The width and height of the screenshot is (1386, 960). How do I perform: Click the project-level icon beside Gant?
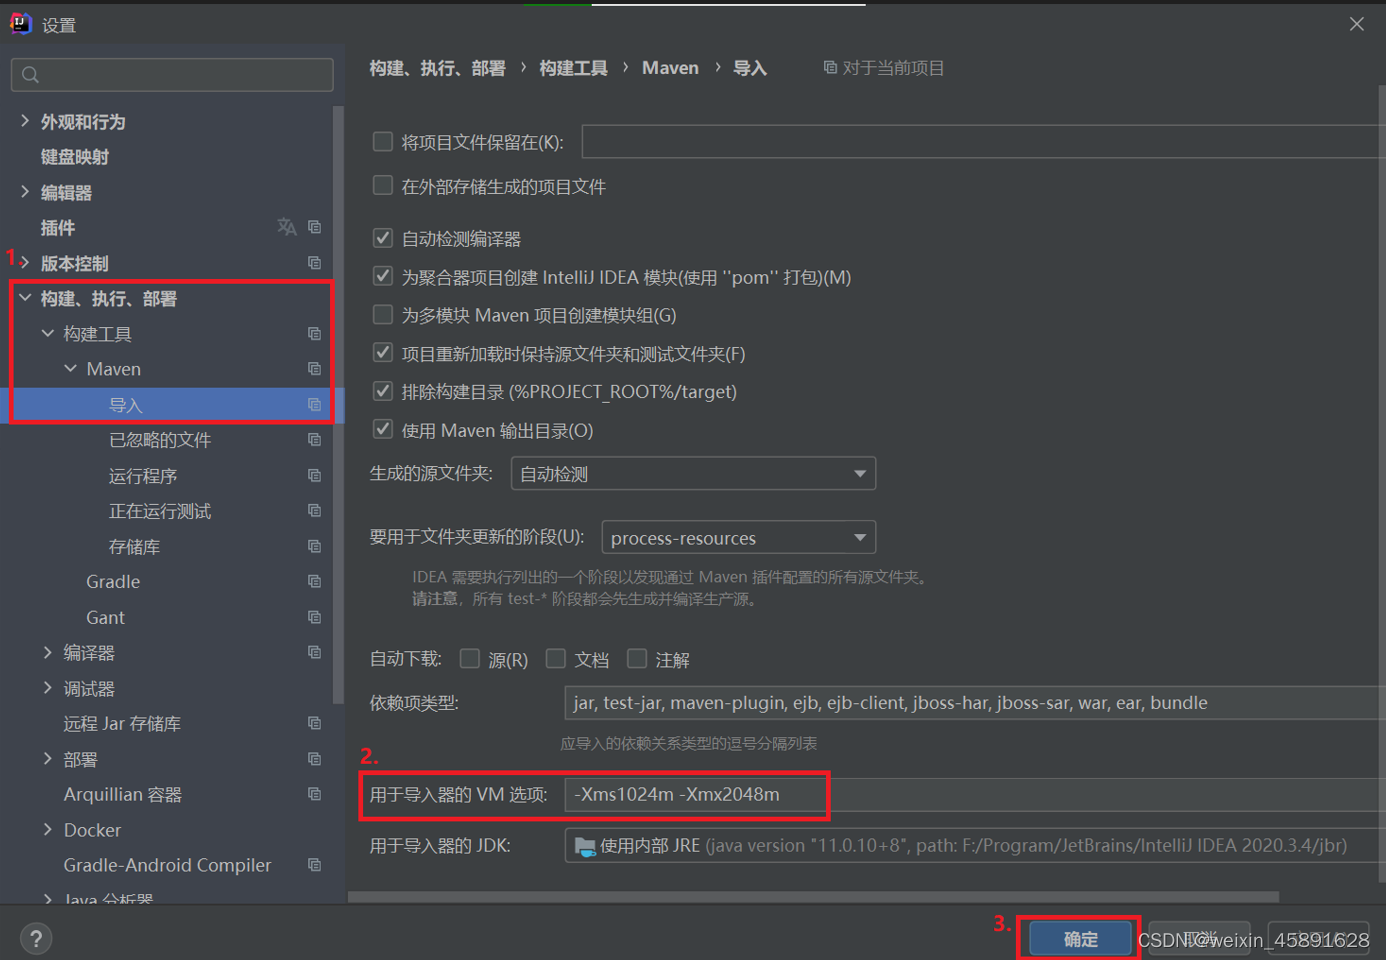(314, 618)
